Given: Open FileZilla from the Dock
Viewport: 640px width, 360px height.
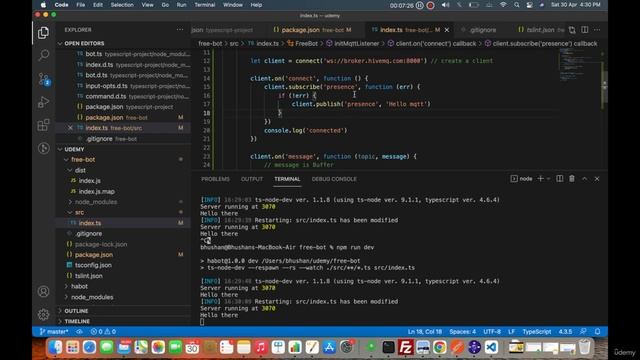Looking at the screenshot, I should [x=405, y=347].
